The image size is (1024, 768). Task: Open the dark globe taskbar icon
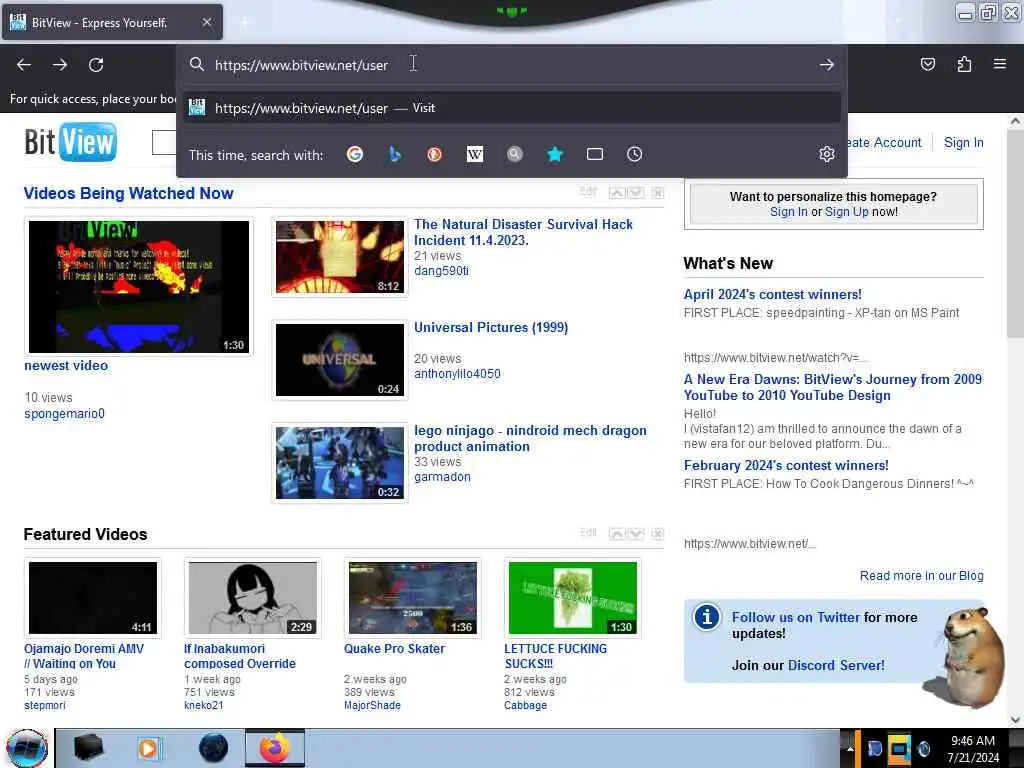tap(213, 748)
